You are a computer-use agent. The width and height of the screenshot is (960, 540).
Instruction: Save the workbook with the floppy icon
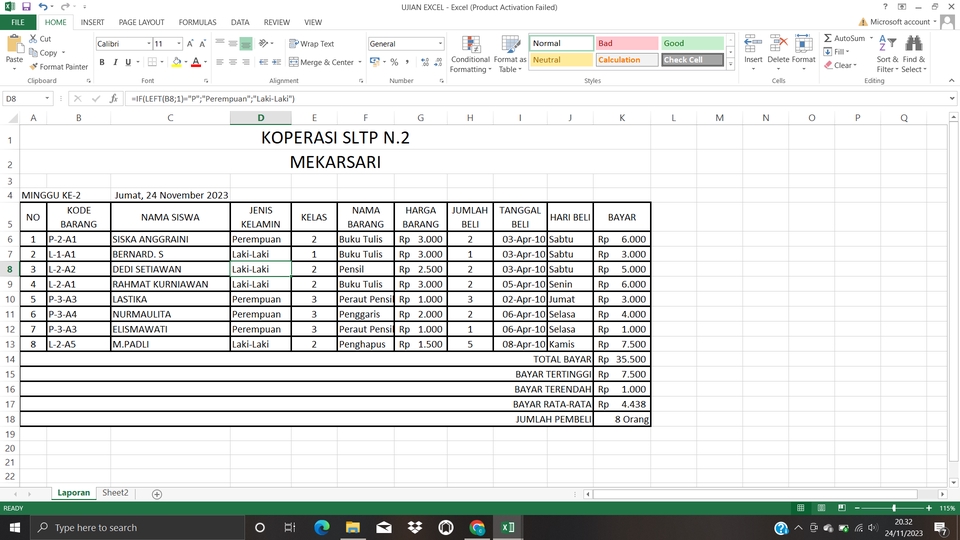point(26,7)
